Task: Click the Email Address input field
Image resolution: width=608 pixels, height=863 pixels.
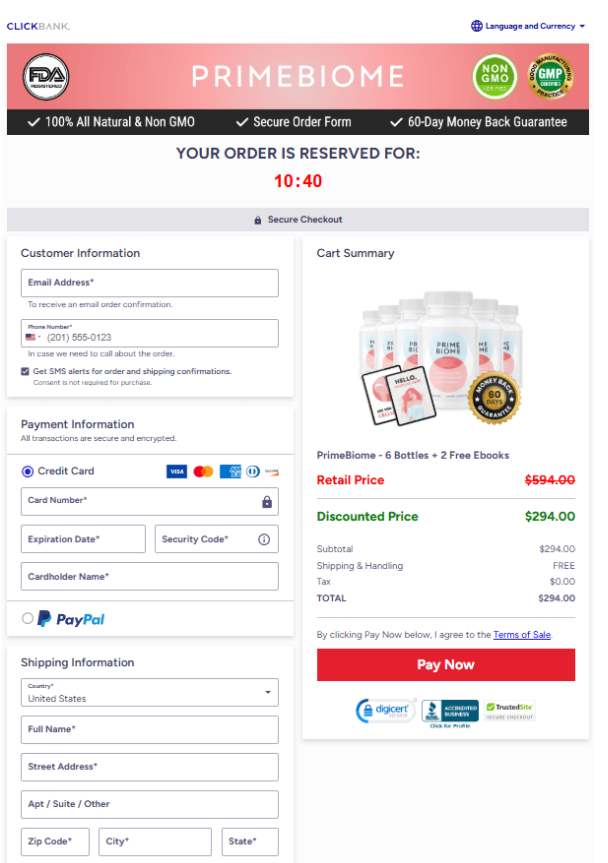Action: pos(149,283)
